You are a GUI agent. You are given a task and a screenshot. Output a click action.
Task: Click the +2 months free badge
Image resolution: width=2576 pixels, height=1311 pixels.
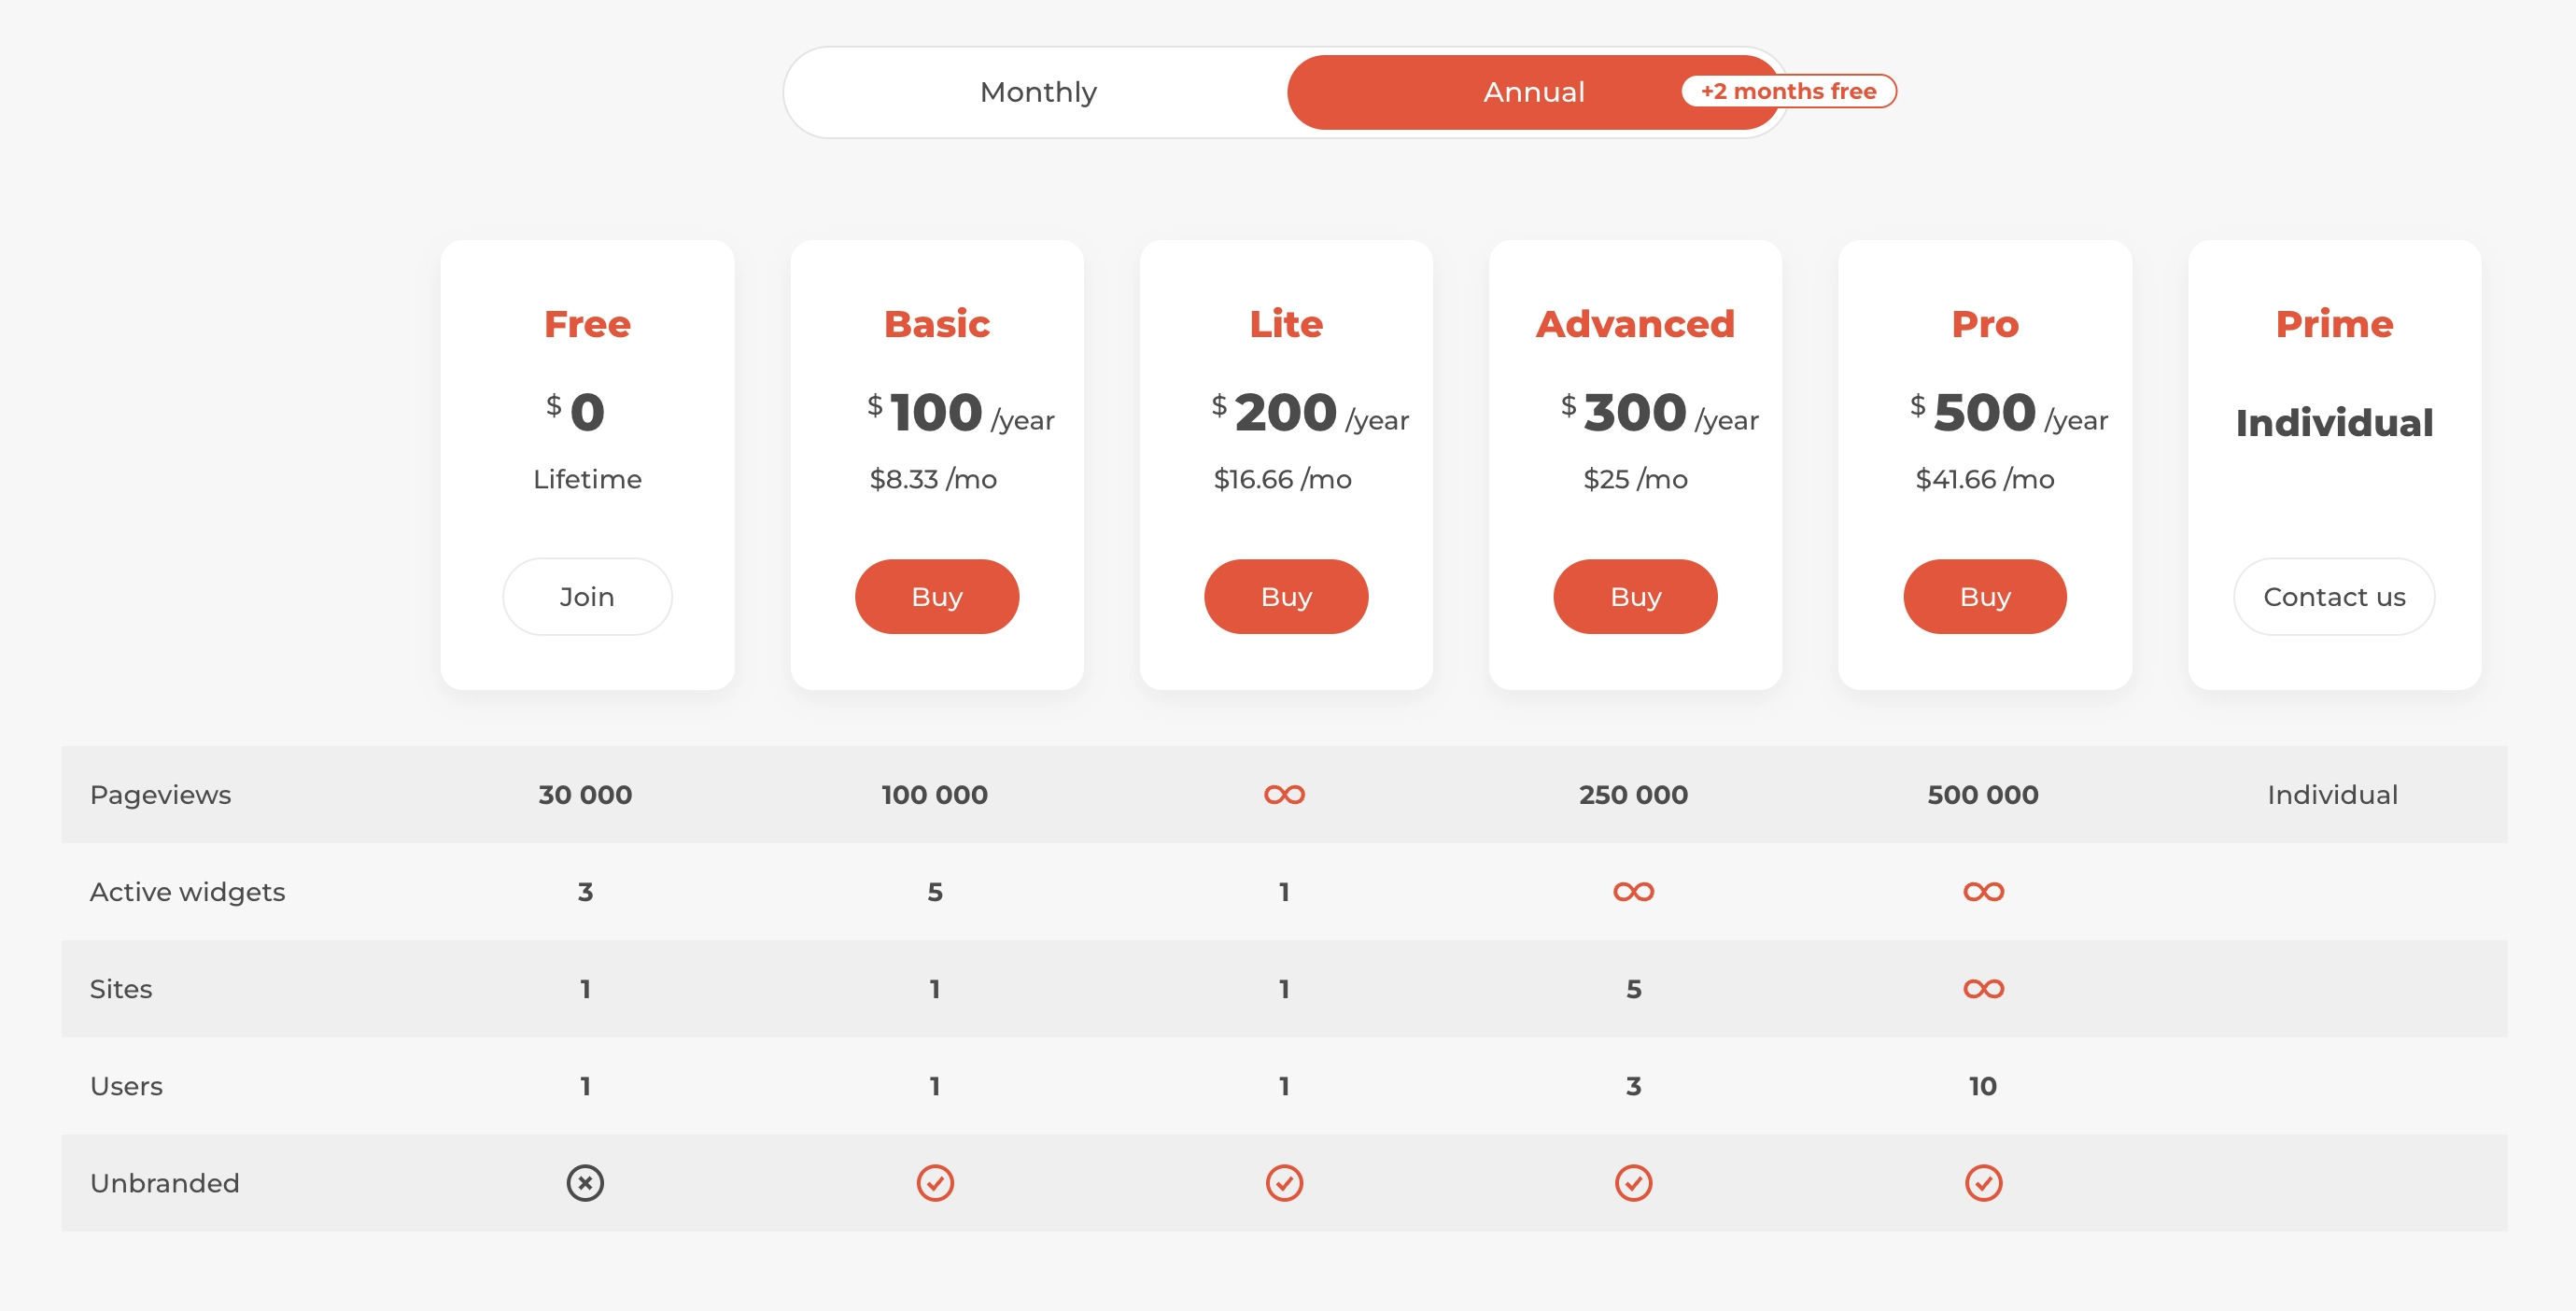pos(1789,91)
